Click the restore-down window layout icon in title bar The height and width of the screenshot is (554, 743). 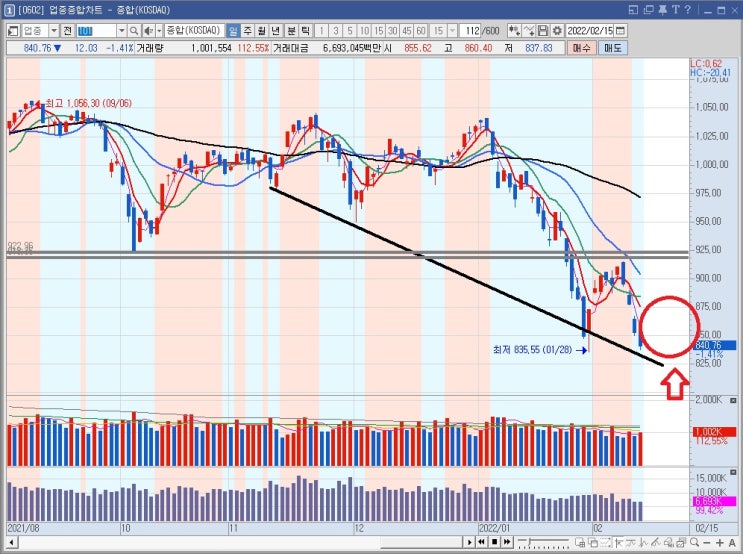634,9
